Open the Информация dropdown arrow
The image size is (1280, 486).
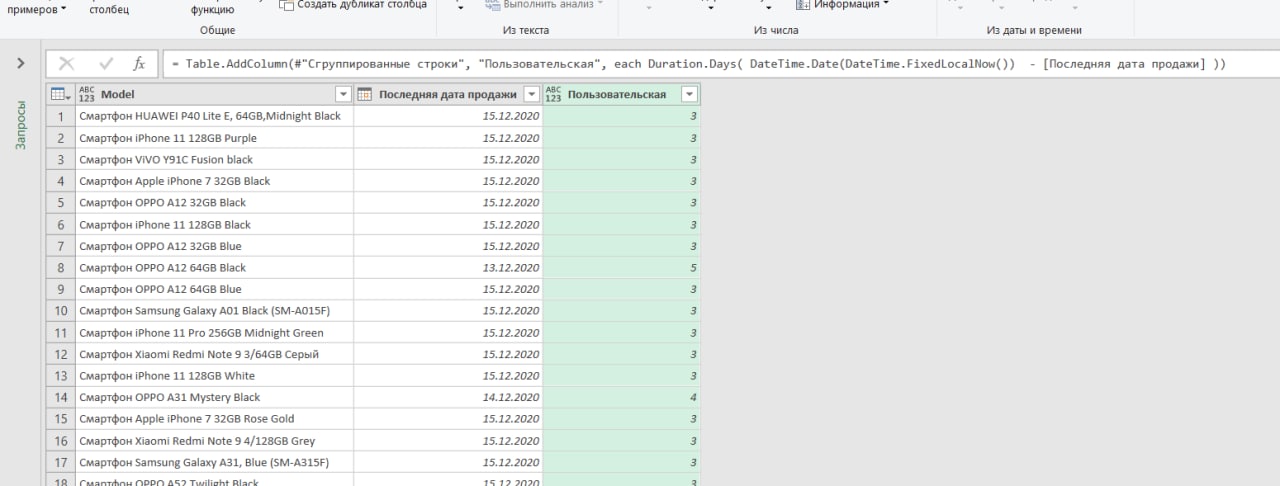point(886,4)
